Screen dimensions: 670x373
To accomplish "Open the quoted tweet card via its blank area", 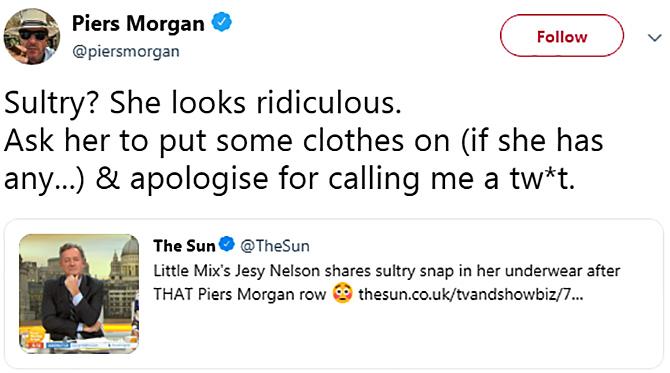I will tap(402, 335).
